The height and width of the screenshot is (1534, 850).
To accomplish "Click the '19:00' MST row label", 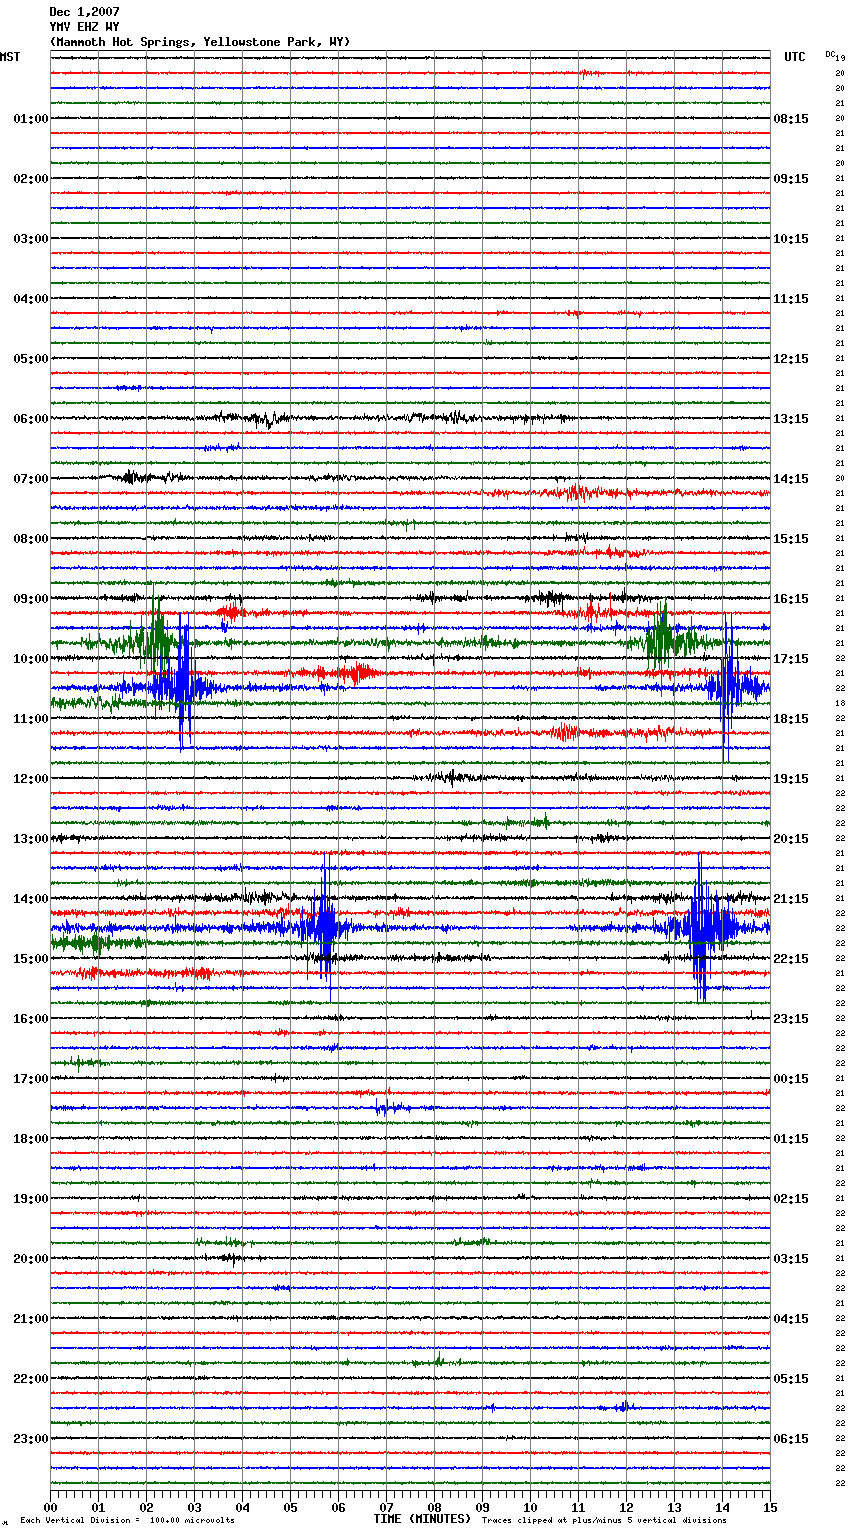I will tap(31, 1199).
